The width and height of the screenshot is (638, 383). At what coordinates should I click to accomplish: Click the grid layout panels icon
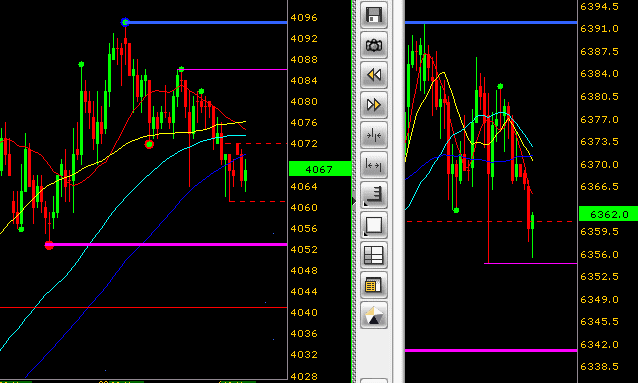coord(374,255)
